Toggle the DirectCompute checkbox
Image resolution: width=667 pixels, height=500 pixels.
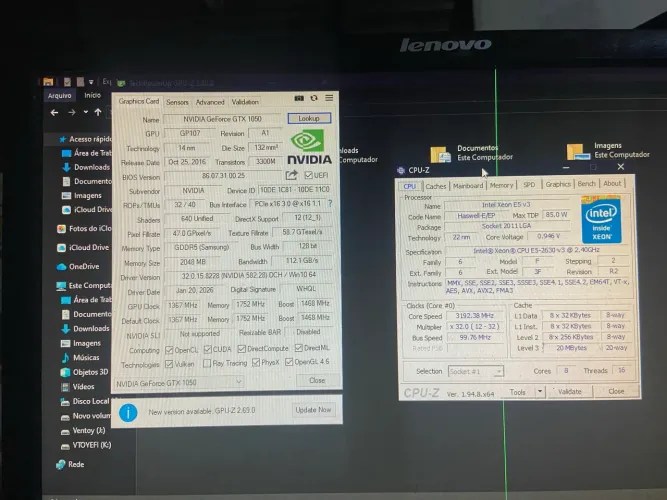[x=242, y=349]
